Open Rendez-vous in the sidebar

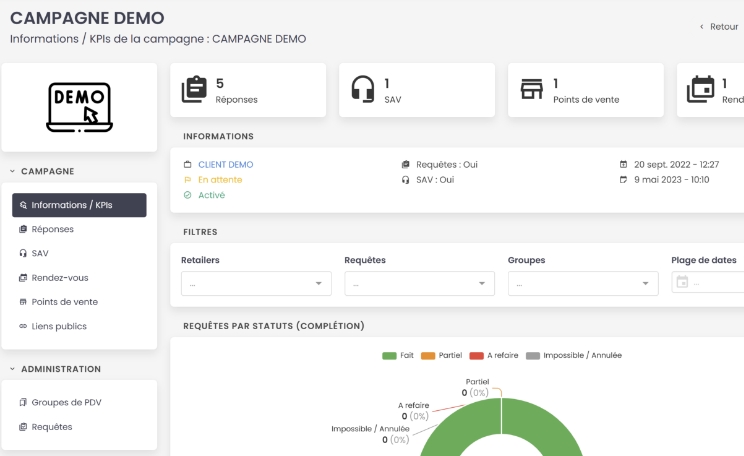coord(79,278)
